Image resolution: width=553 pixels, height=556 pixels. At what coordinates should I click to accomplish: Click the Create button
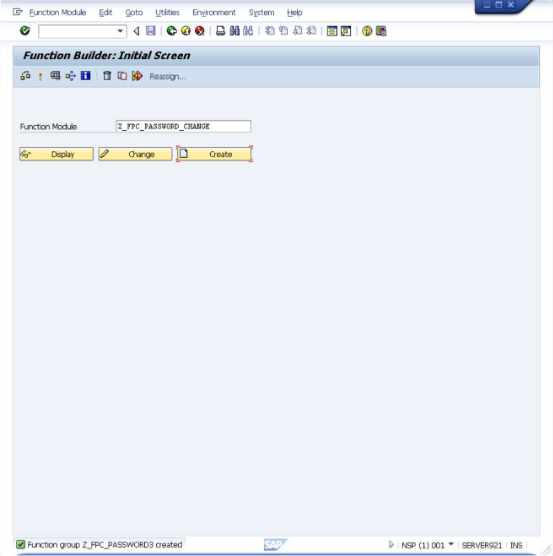point(214,154)
